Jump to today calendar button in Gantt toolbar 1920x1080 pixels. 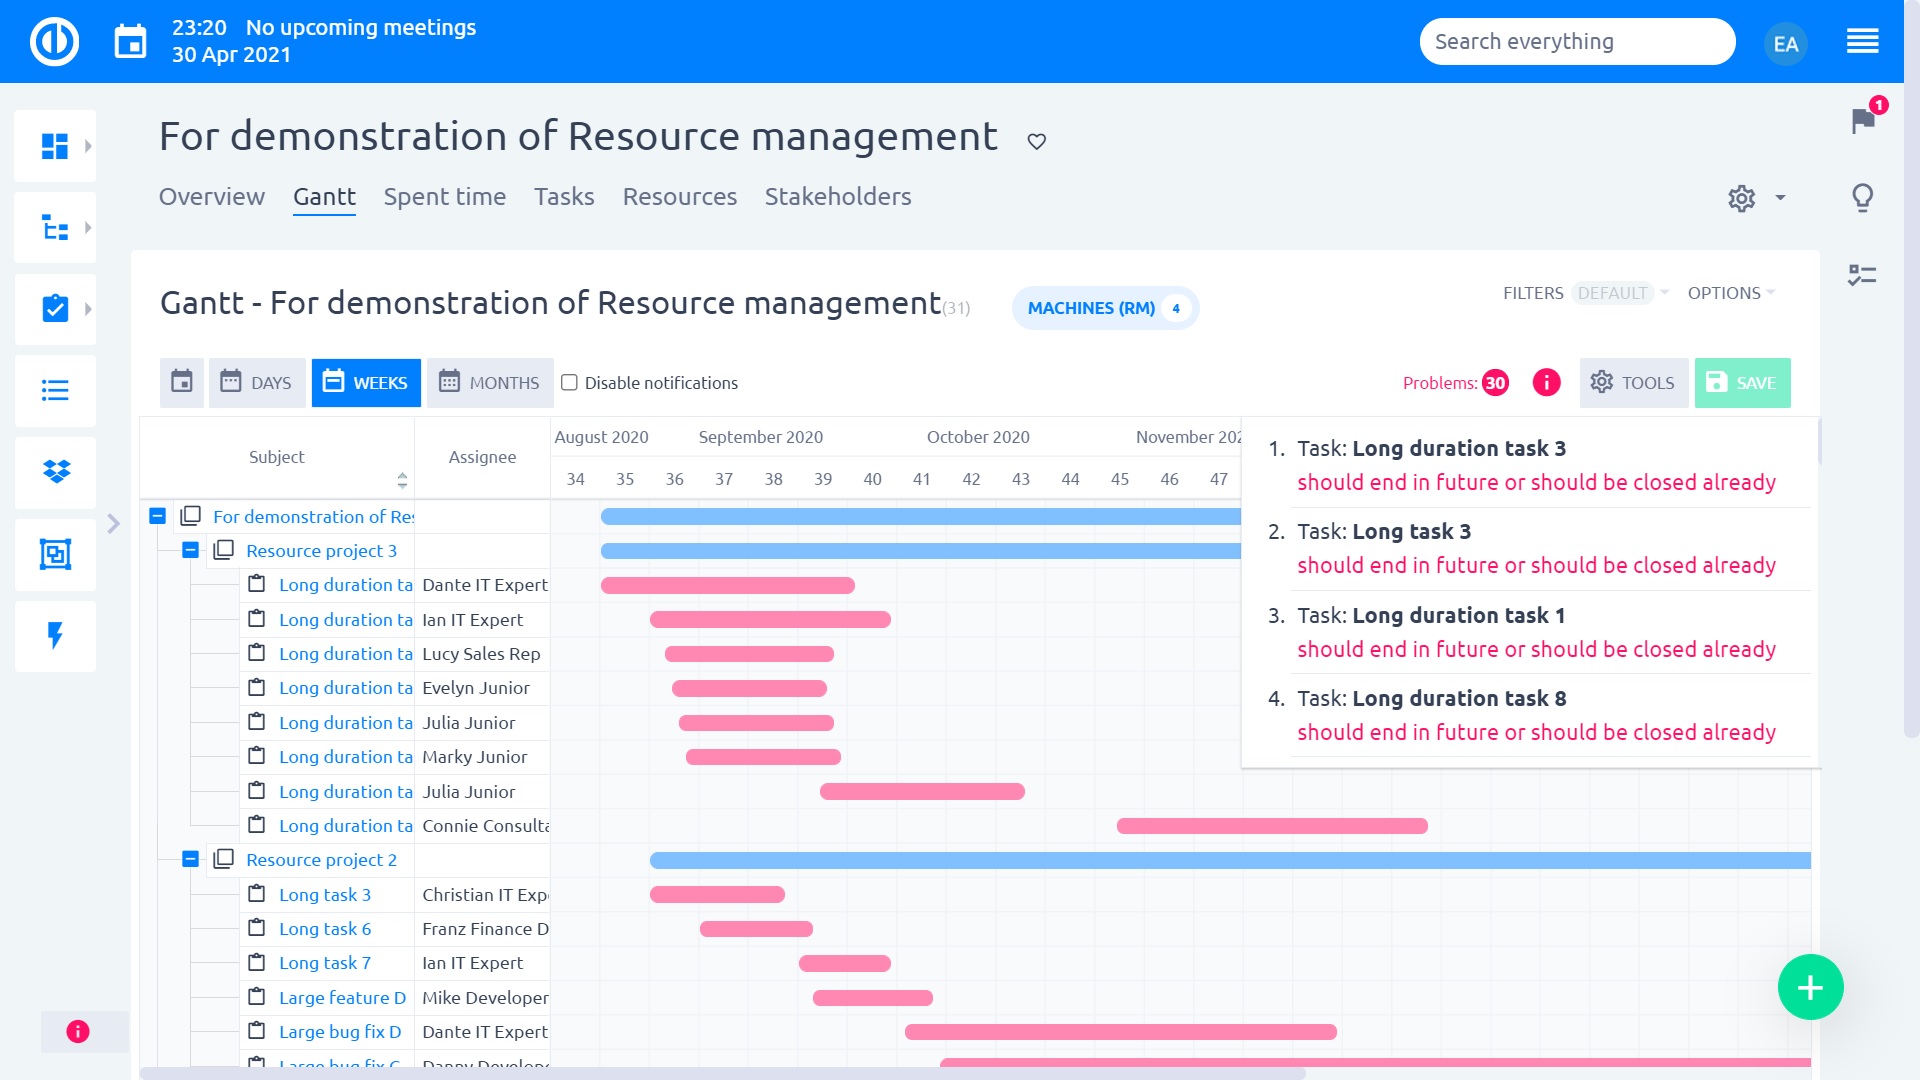click(x=181, y=382)
